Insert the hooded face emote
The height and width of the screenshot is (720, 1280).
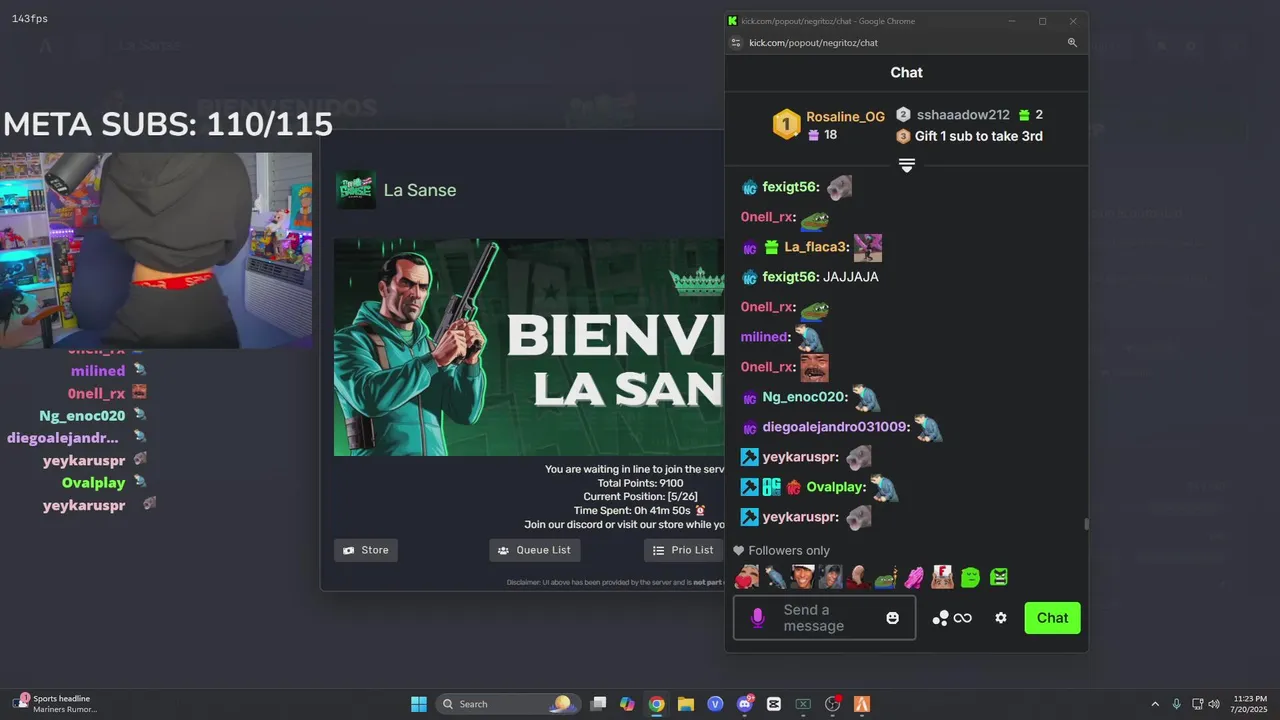(830, 577)
